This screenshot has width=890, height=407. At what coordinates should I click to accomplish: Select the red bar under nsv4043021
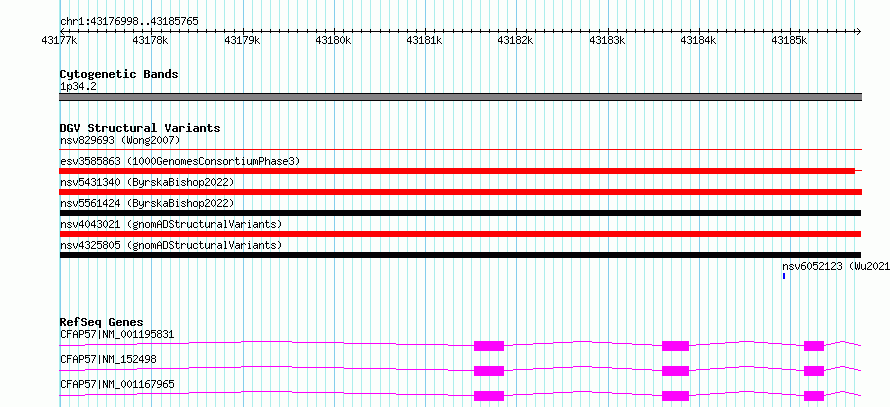click(x=460, y=234)
